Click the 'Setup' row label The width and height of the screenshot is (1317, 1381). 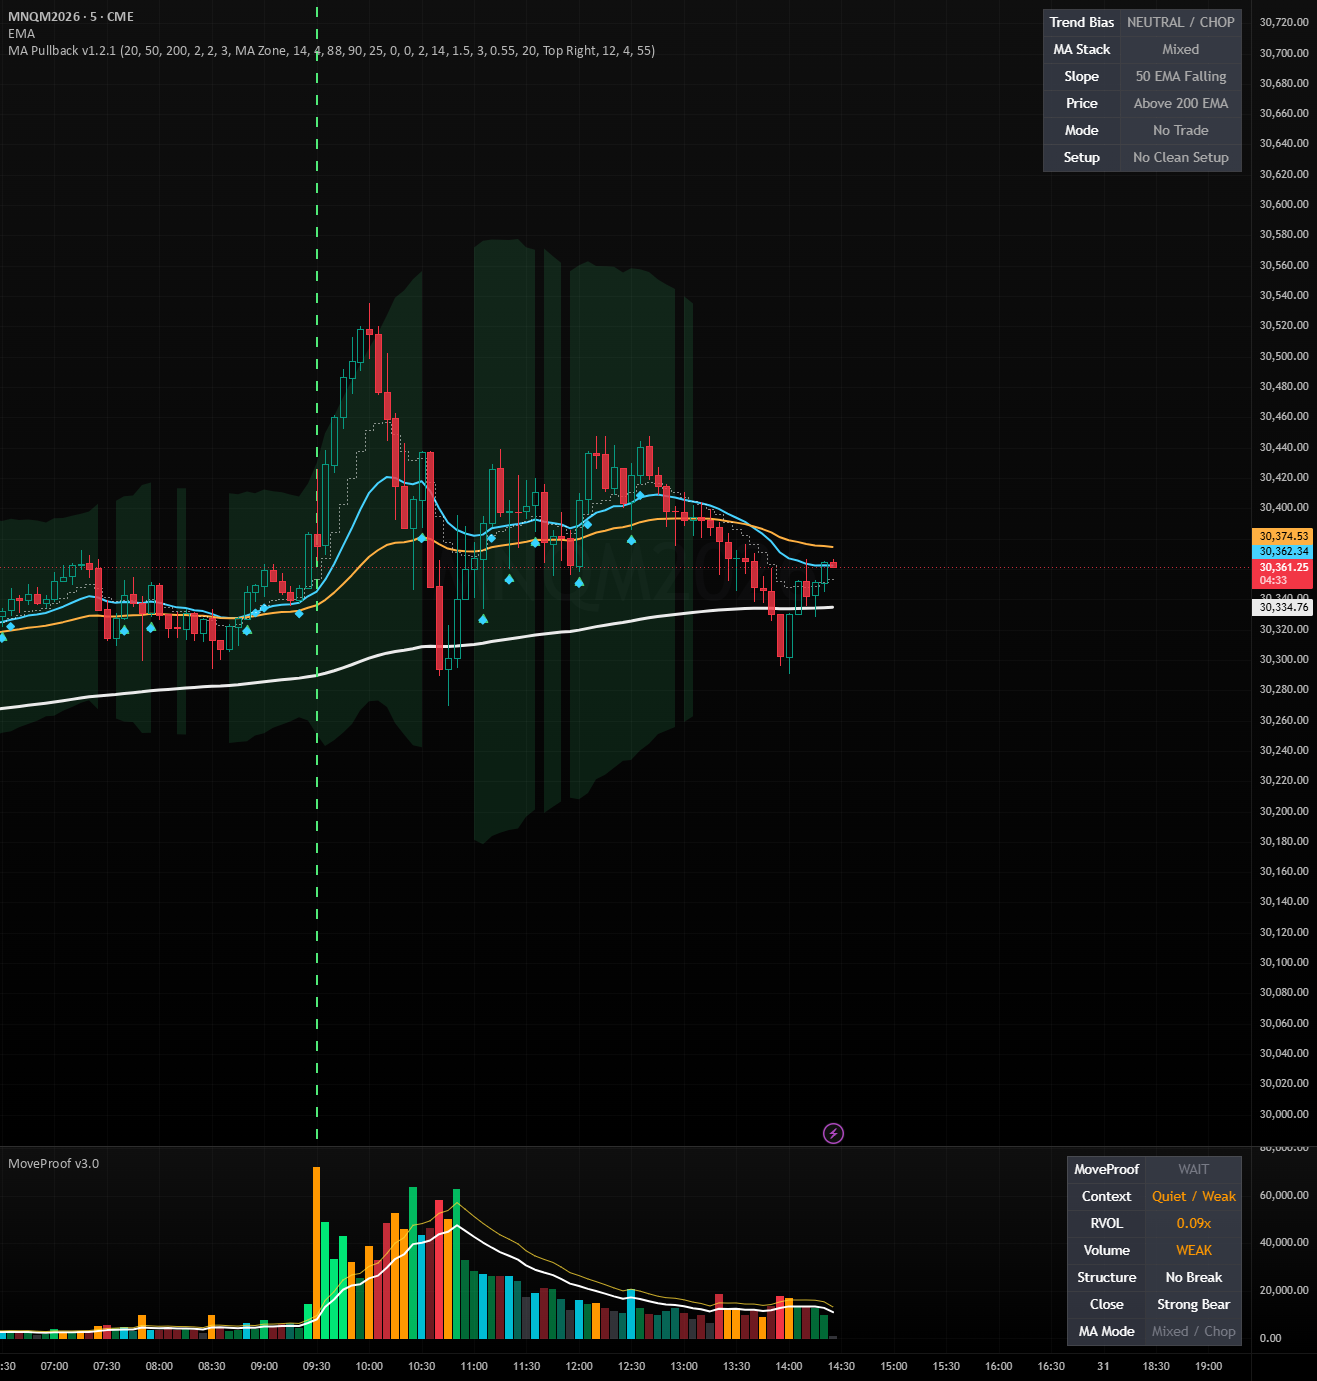(1082, 157)
